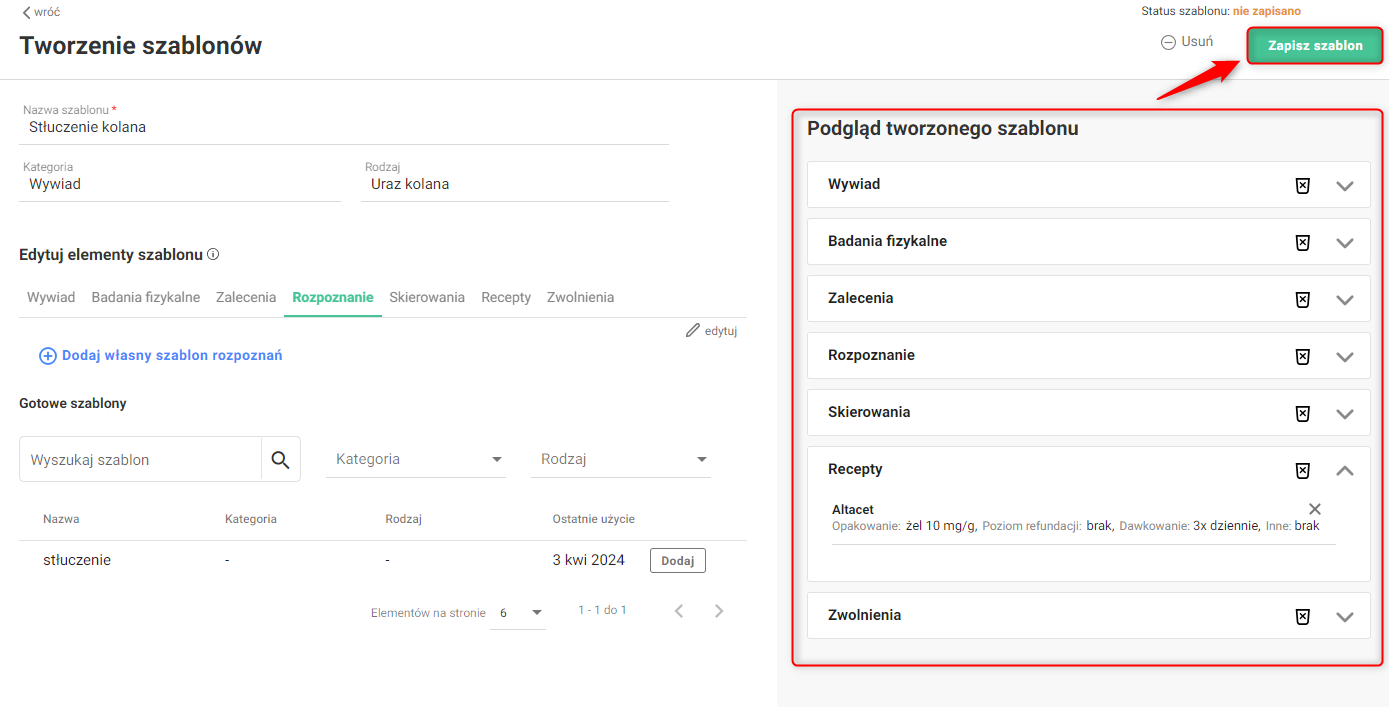Switch to the Skierowania tab
Screen dimensions: 1389x707
point(427,297)
